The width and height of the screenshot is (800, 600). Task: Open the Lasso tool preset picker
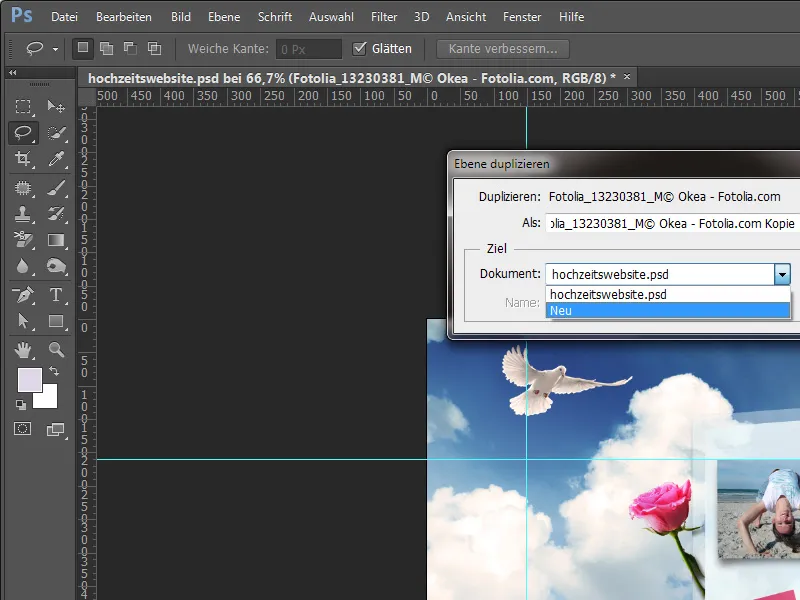click(x=55, y=49)
